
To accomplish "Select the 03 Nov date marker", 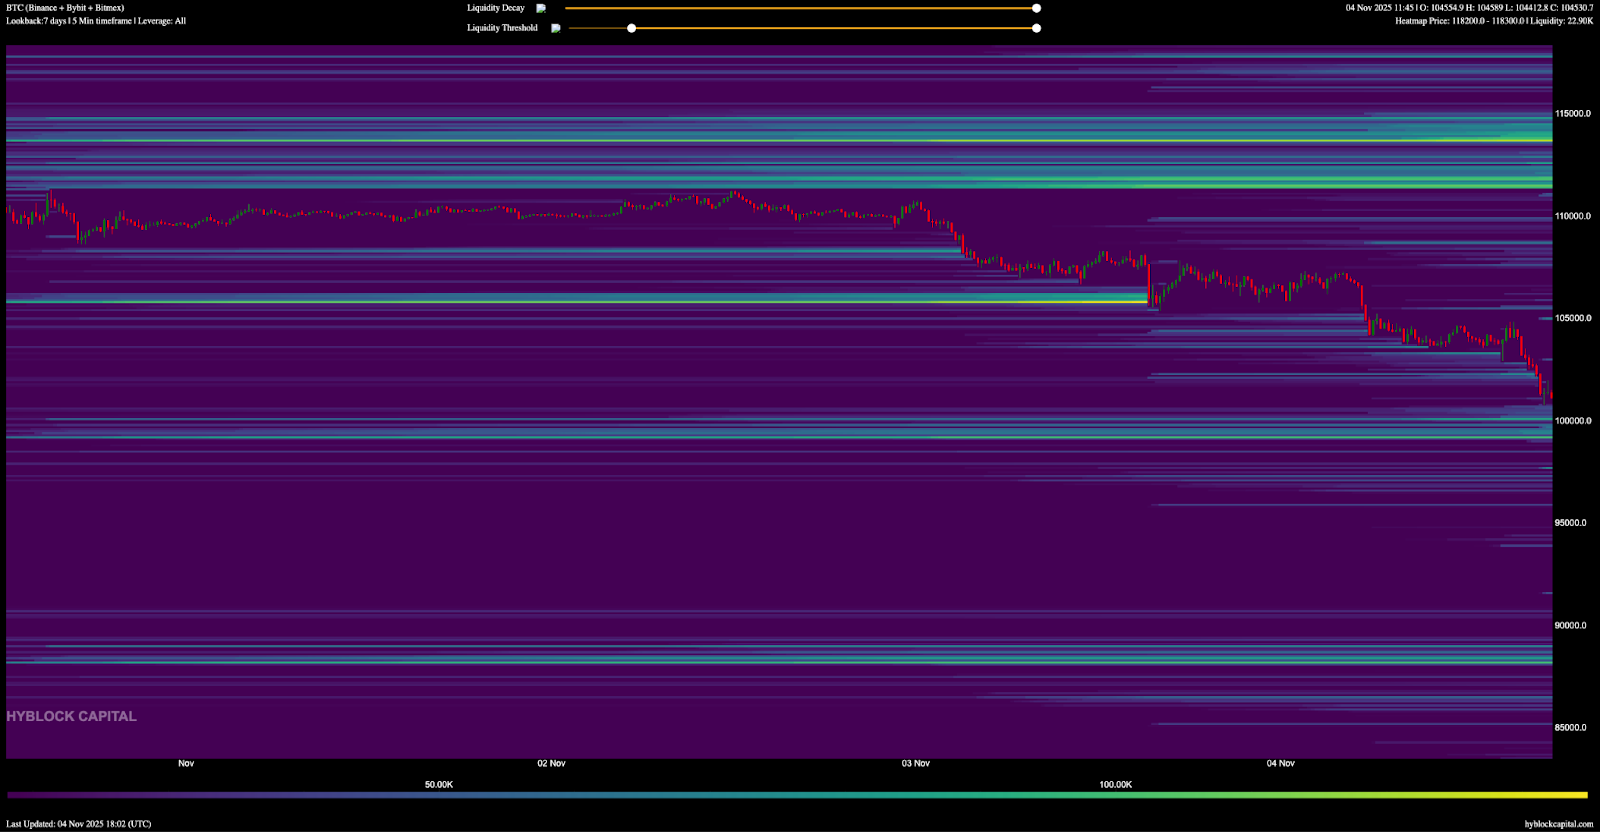I will 915,763.
